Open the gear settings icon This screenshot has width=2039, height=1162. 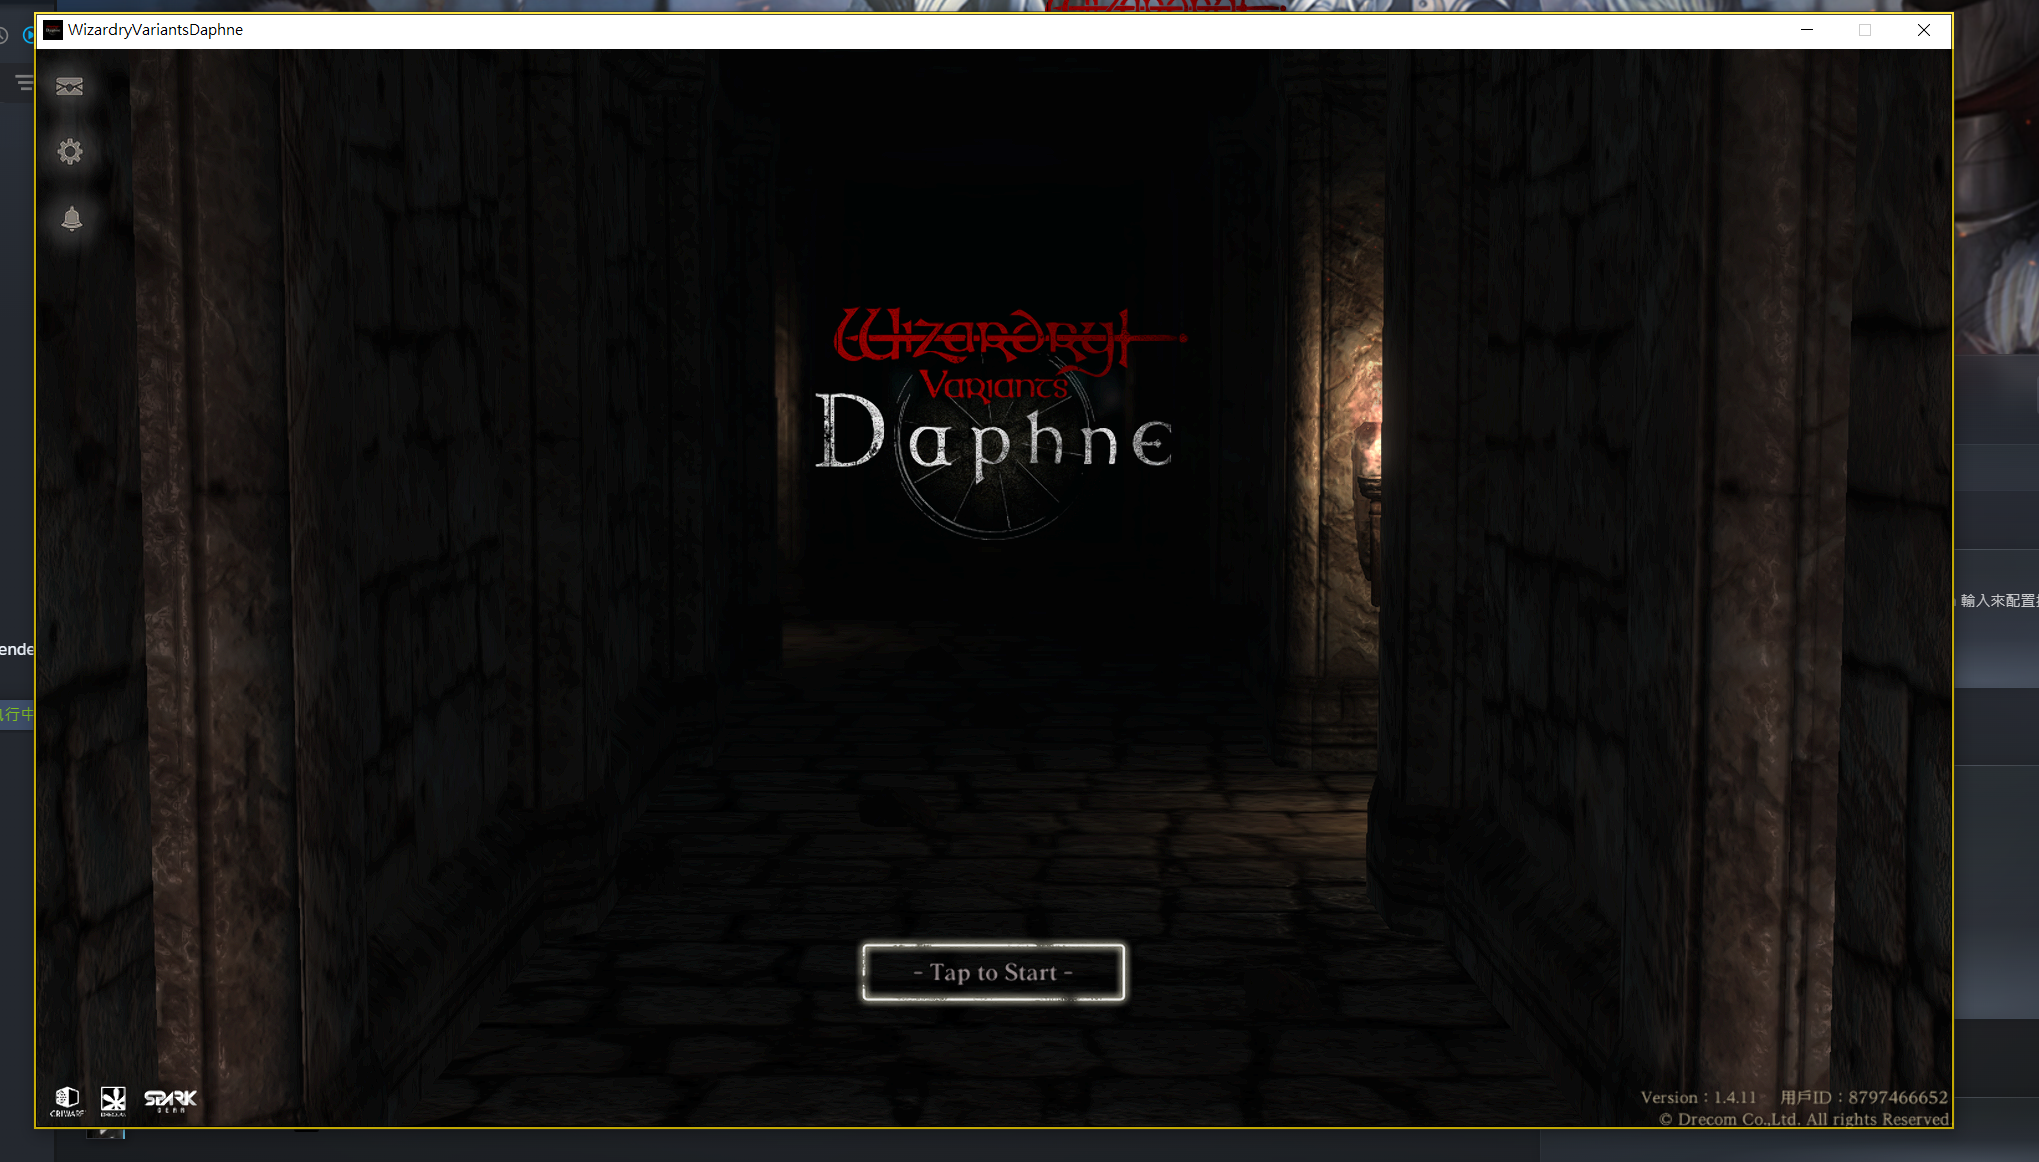point(70,151)
